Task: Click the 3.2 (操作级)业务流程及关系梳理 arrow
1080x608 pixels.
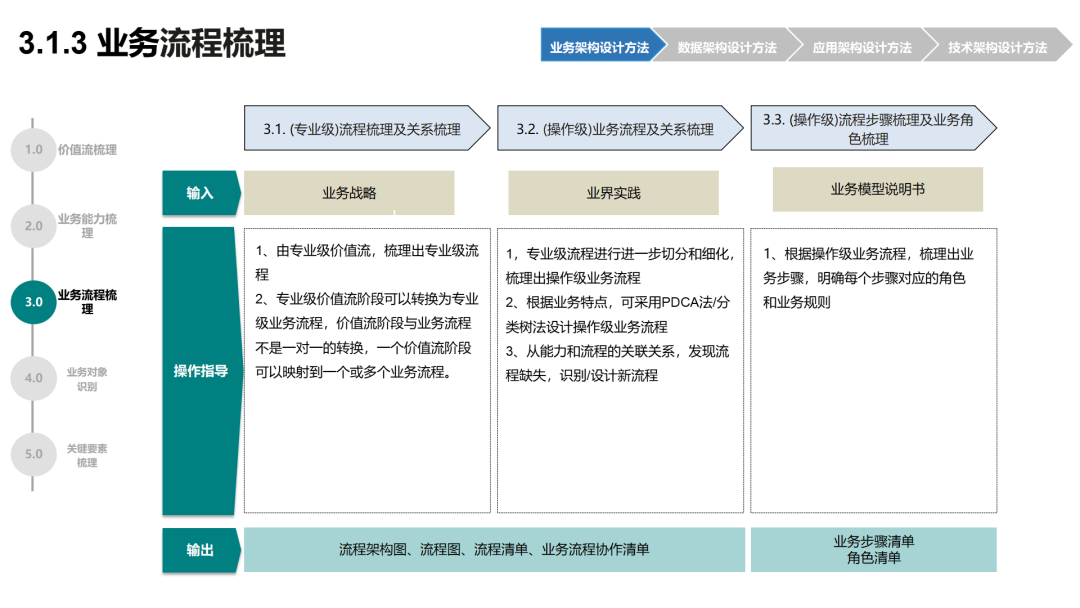Action: tap(620, 128)
